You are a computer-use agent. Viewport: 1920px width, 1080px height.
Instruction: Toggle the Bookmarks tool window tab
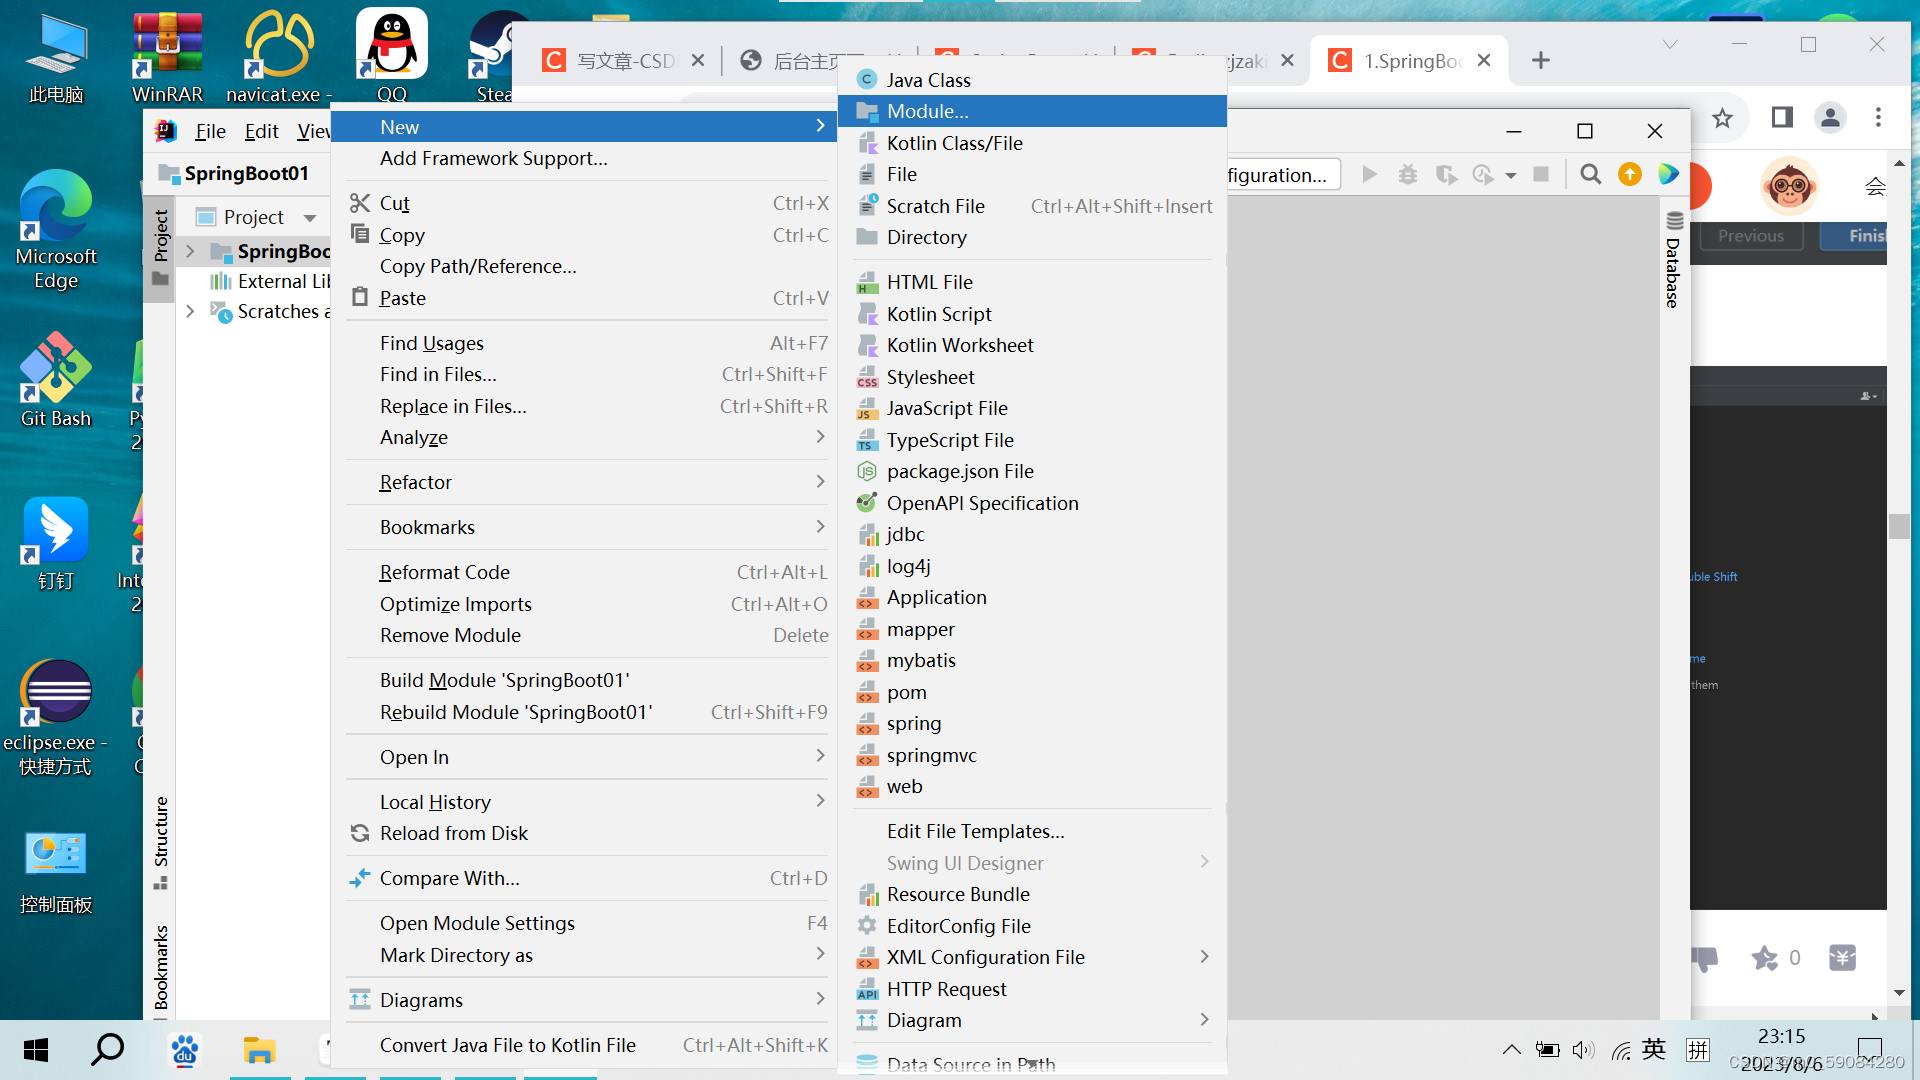click(x=160, y=966)
